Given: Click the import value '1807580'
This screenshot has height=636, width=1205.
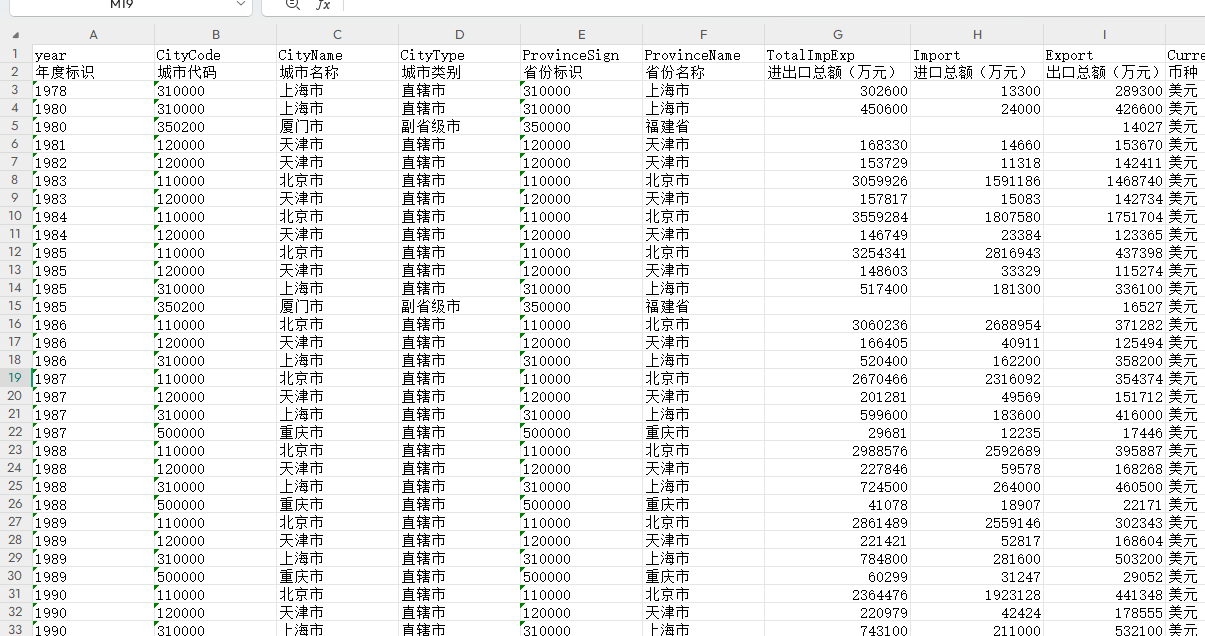Looking at the screenshot, I should tap(977, 217).
